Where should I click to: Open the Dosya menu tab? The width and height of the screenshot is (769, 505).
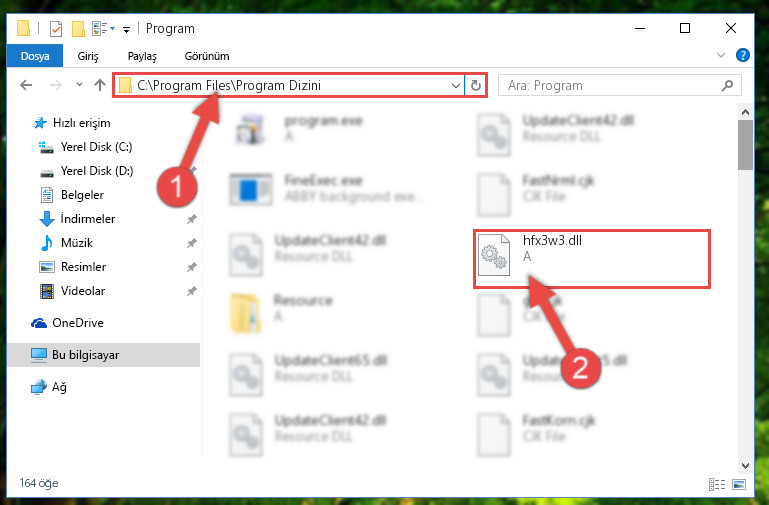point(35,56)
